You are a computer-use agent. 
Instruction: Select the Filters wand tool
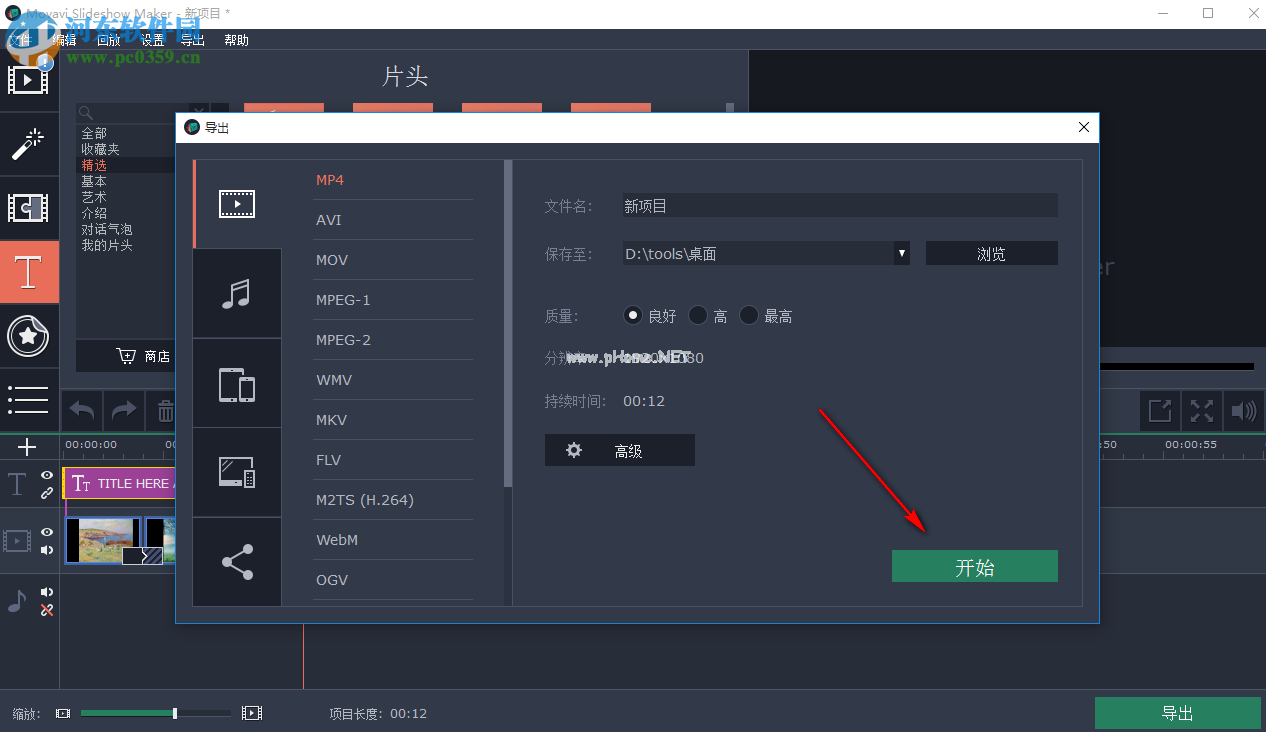(29, 144)
